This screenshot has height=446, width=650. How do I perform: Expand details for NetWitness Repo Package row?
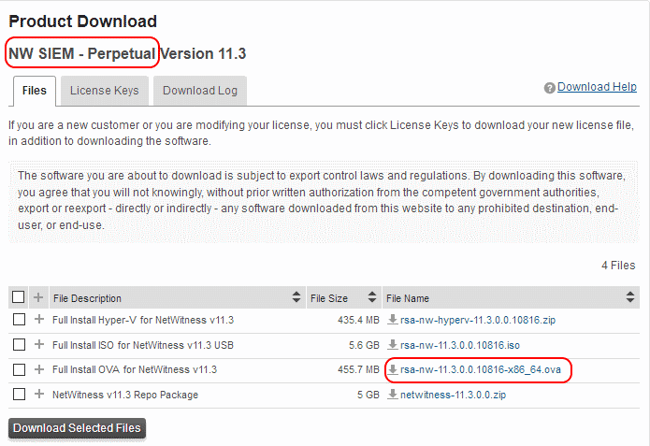[x=39, y=394]
